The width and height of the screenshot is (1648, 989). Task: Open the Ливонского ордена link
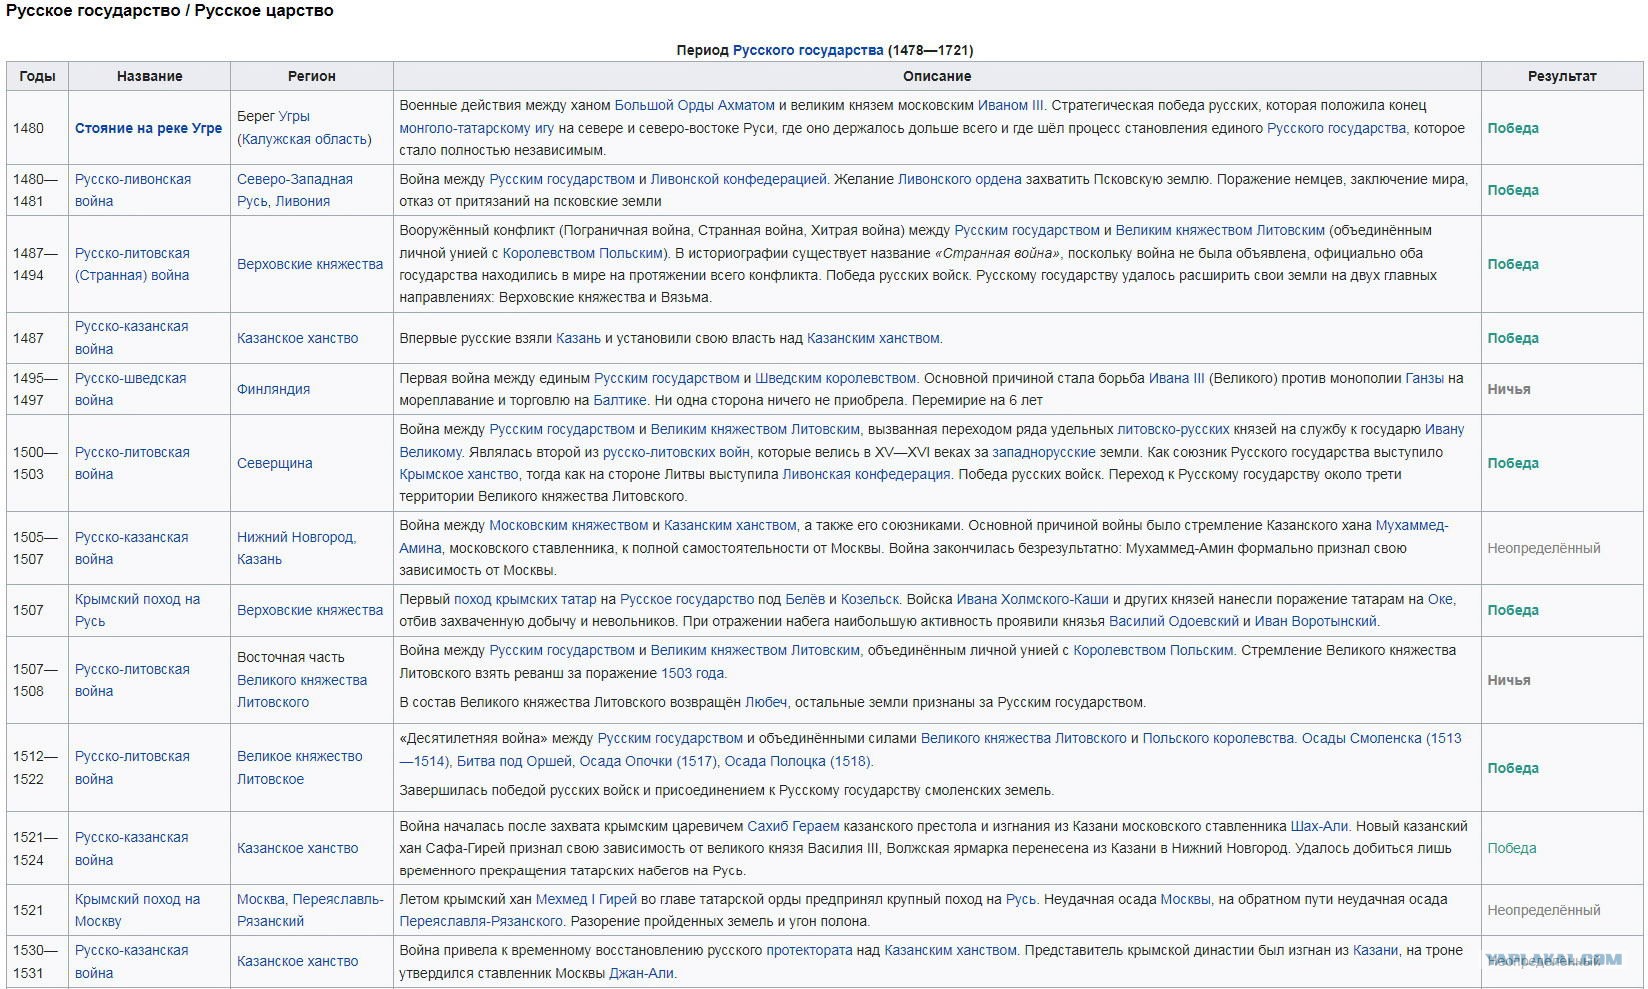pos(960,179)
